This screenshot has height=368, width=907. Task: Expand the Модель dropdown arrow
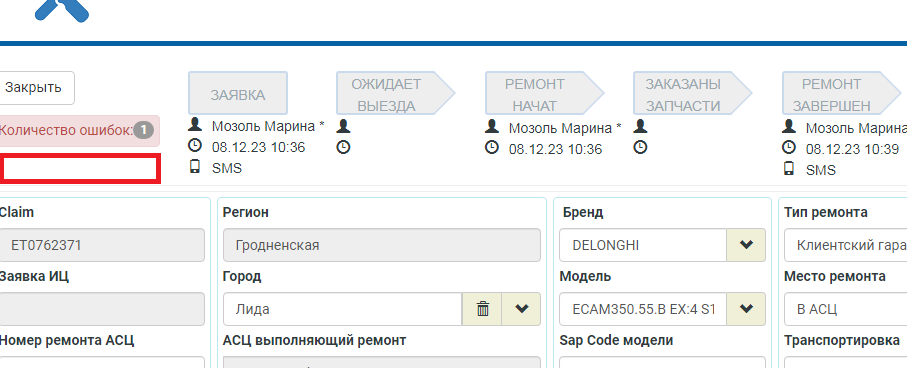tap(746, 309)
